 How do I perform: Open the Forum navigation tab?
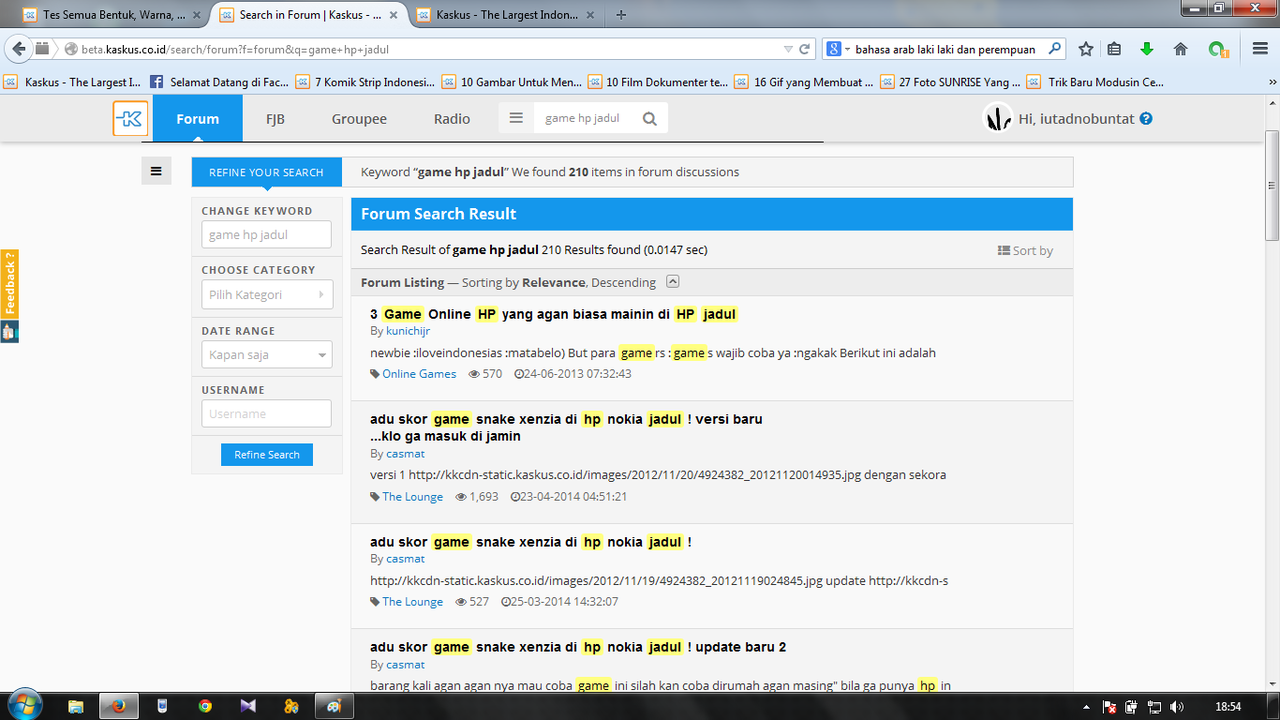[198, 118]
